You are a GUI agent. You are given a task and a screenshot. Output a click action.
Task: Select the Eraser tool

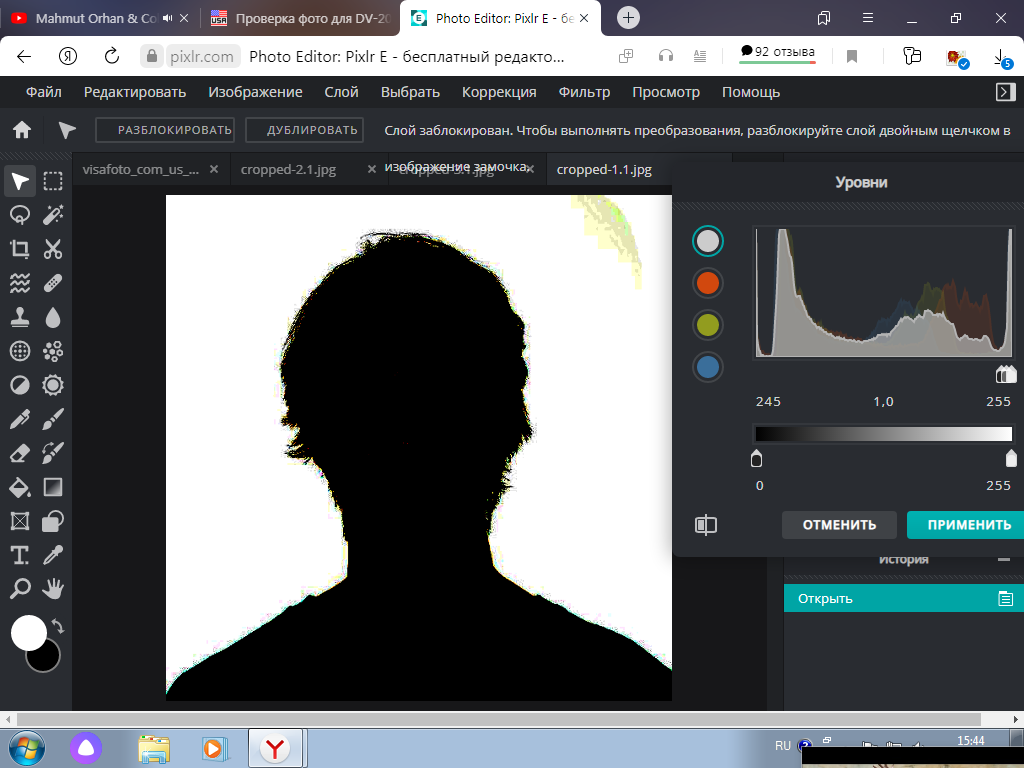(20, 453)
